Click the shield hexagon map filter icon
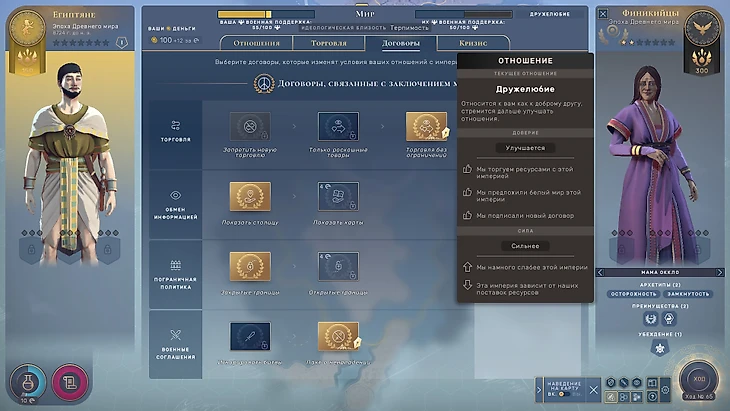730x411 pixels. [611, 383]
